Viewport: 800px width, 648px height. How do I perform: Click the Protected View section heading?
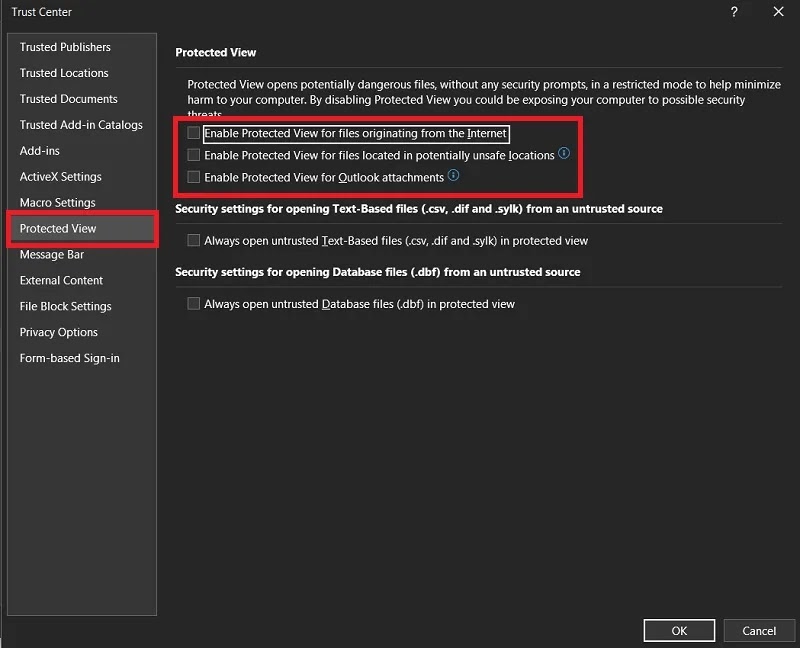[x=216, y=53]
